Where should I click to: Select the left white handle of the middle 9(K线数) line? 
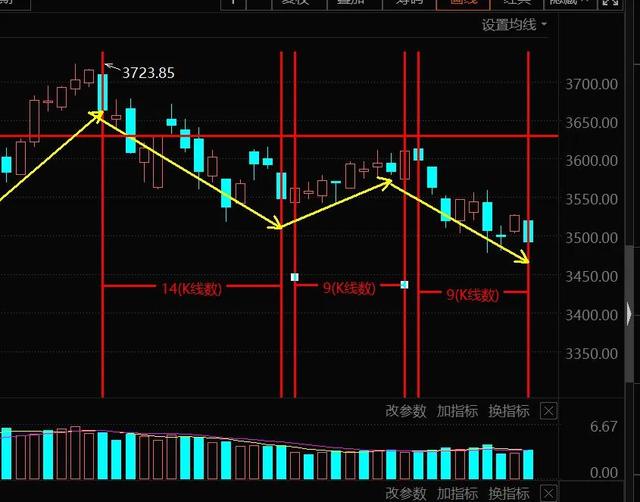click(295, 278)
